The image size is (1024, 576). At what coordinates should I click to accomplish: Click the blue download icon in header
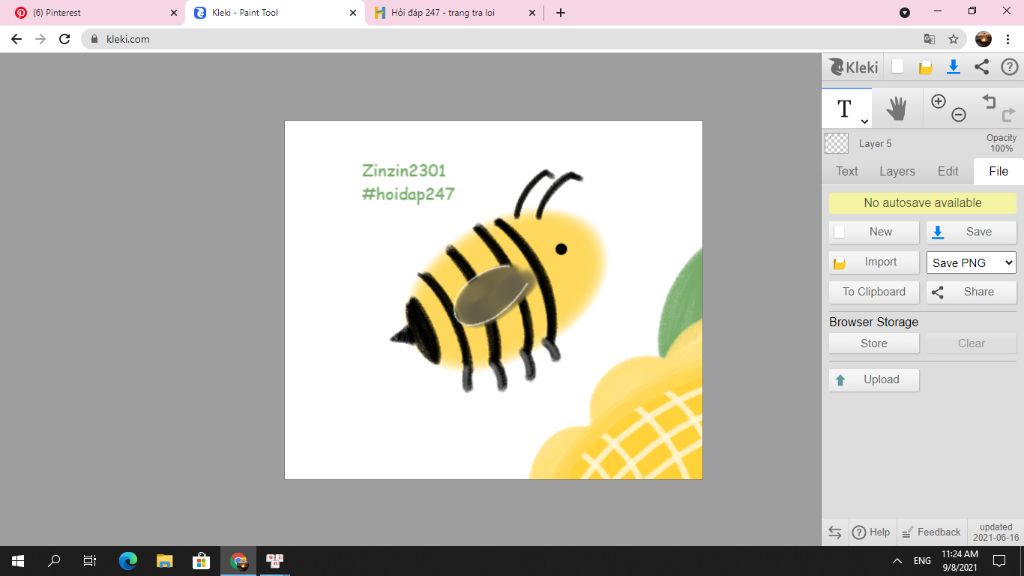click(x=953, y=67)
